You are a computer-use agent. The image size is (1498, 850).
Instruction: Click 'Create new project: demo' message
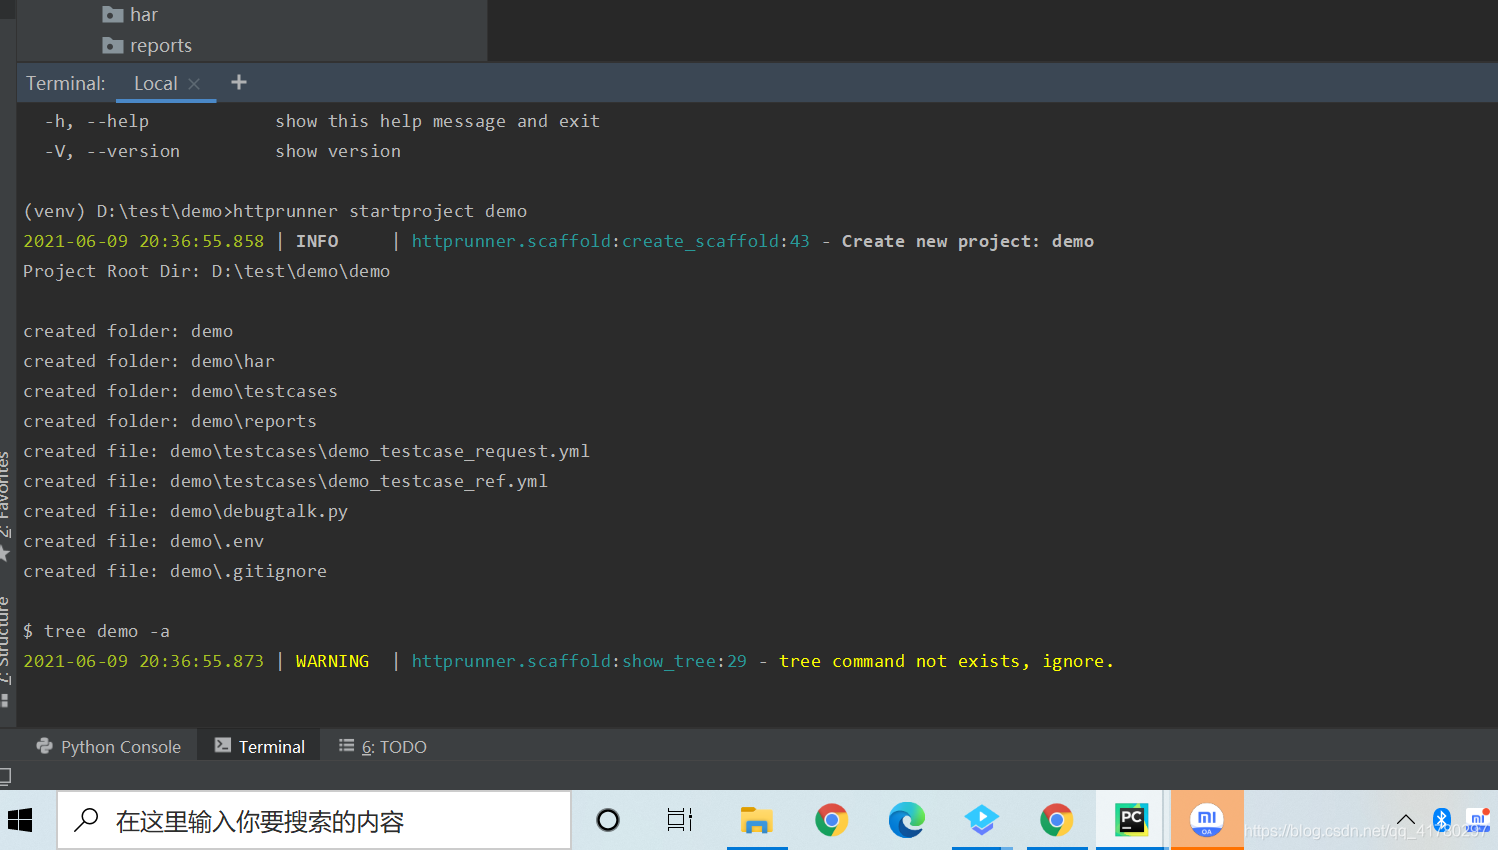(x=967, y=241)
